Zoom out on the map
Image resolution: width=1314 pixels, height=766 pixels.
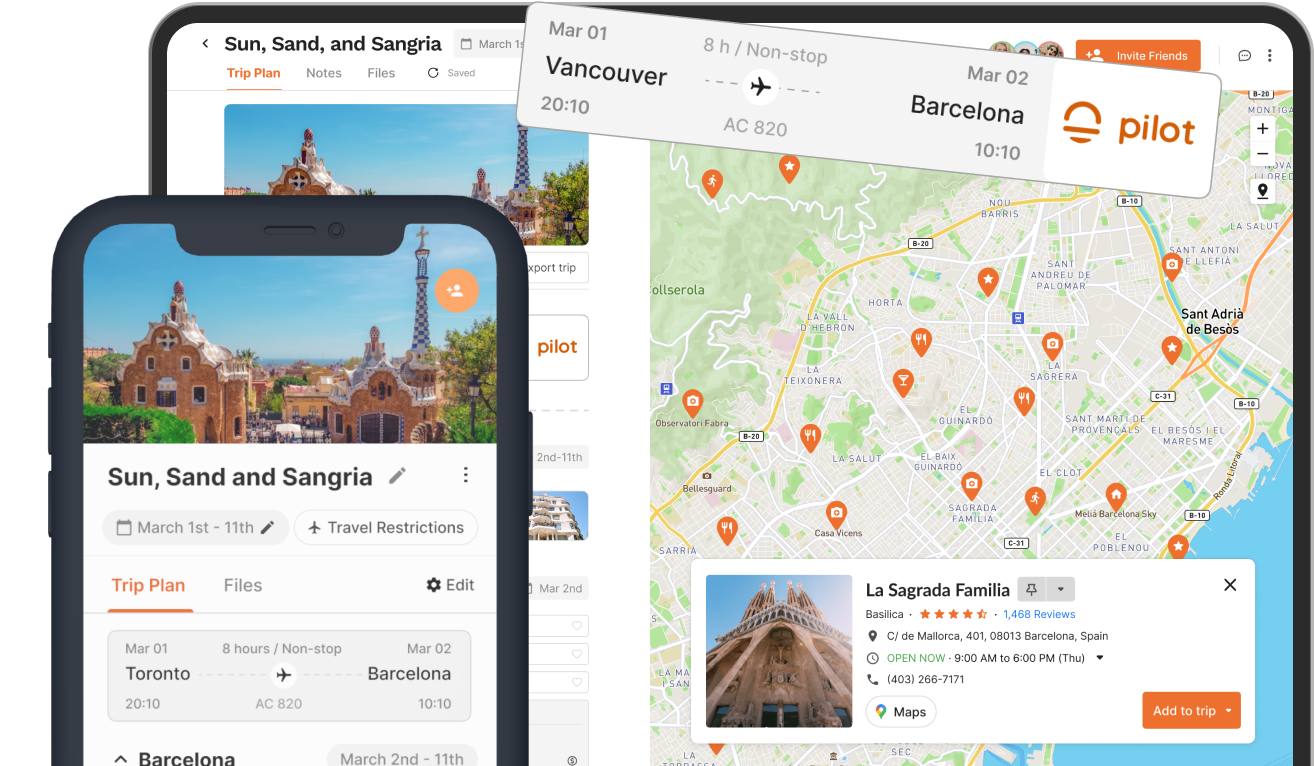tap(1262, 154)
